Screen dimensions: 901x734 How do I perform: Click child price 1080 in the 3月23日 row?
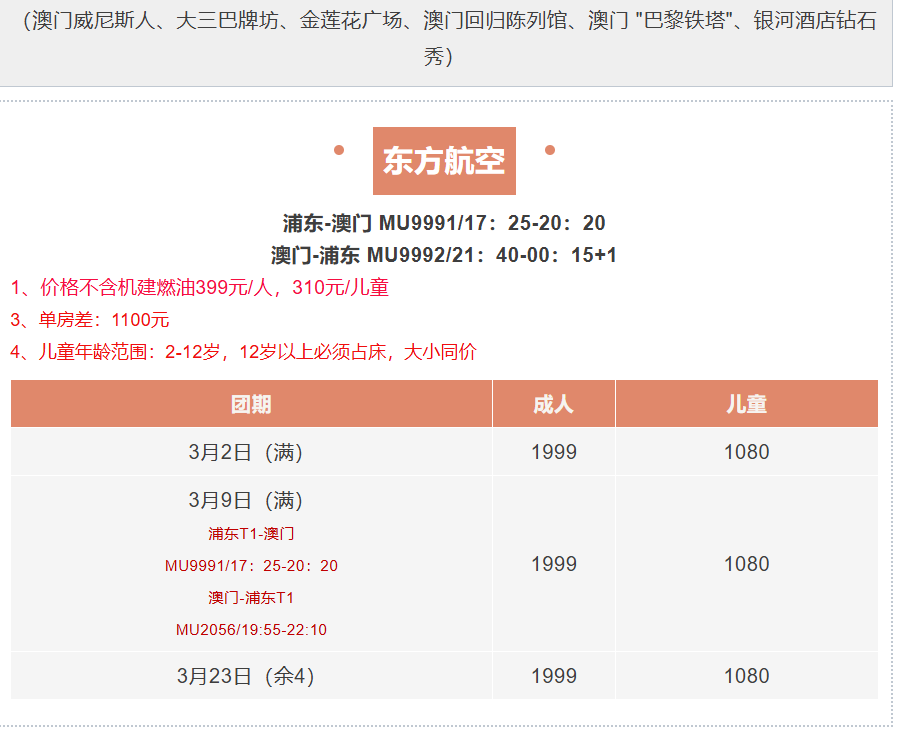(747, 676)
